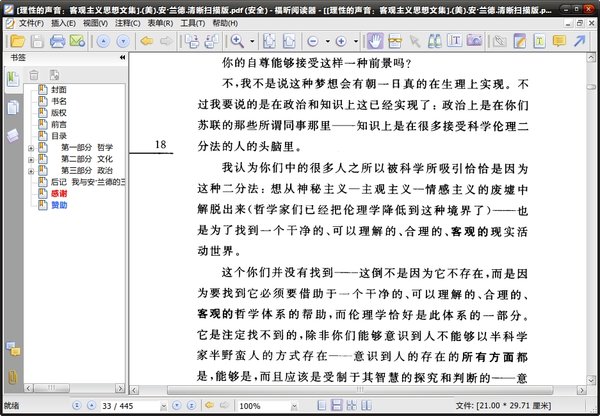Select the typewriter text tool
The height and width of the screenshot is (416, 600).
455,41
